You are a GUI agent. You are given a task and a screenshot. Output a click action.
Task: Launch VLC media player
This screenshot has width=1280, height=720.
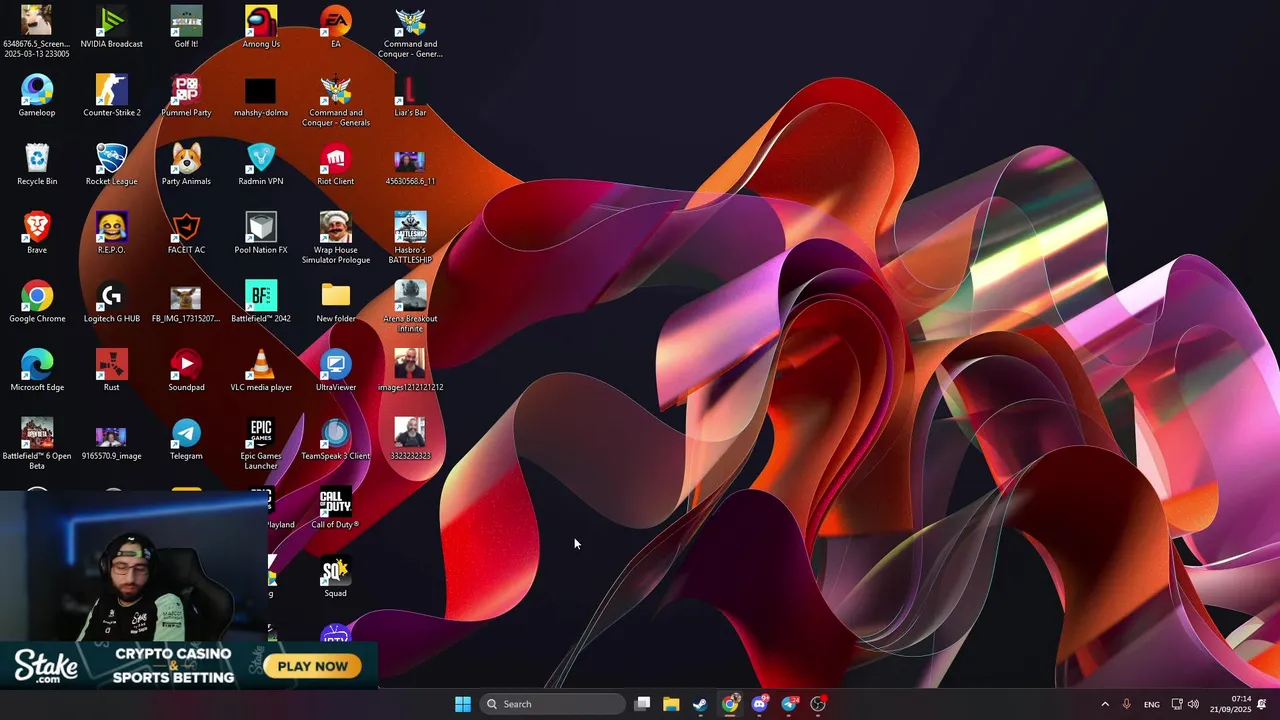coord(261,371)
